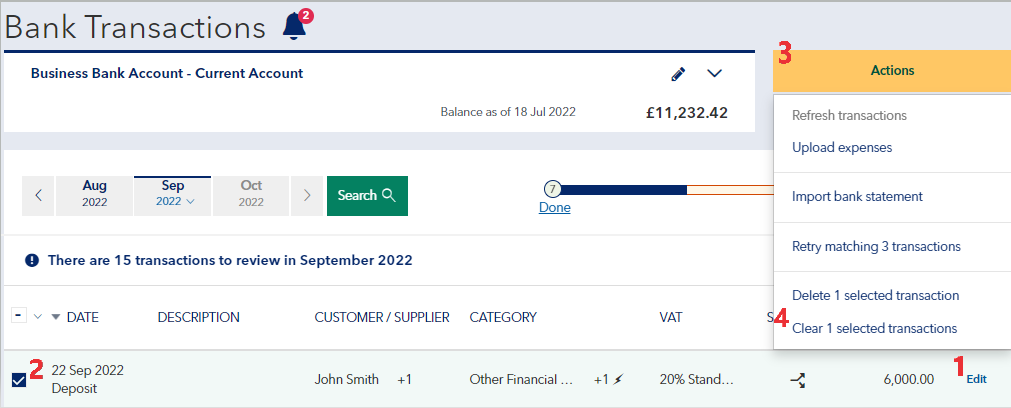The image size is (1011, 408).
Task: Select Delete 1 selected transaction
Action: 875,295
